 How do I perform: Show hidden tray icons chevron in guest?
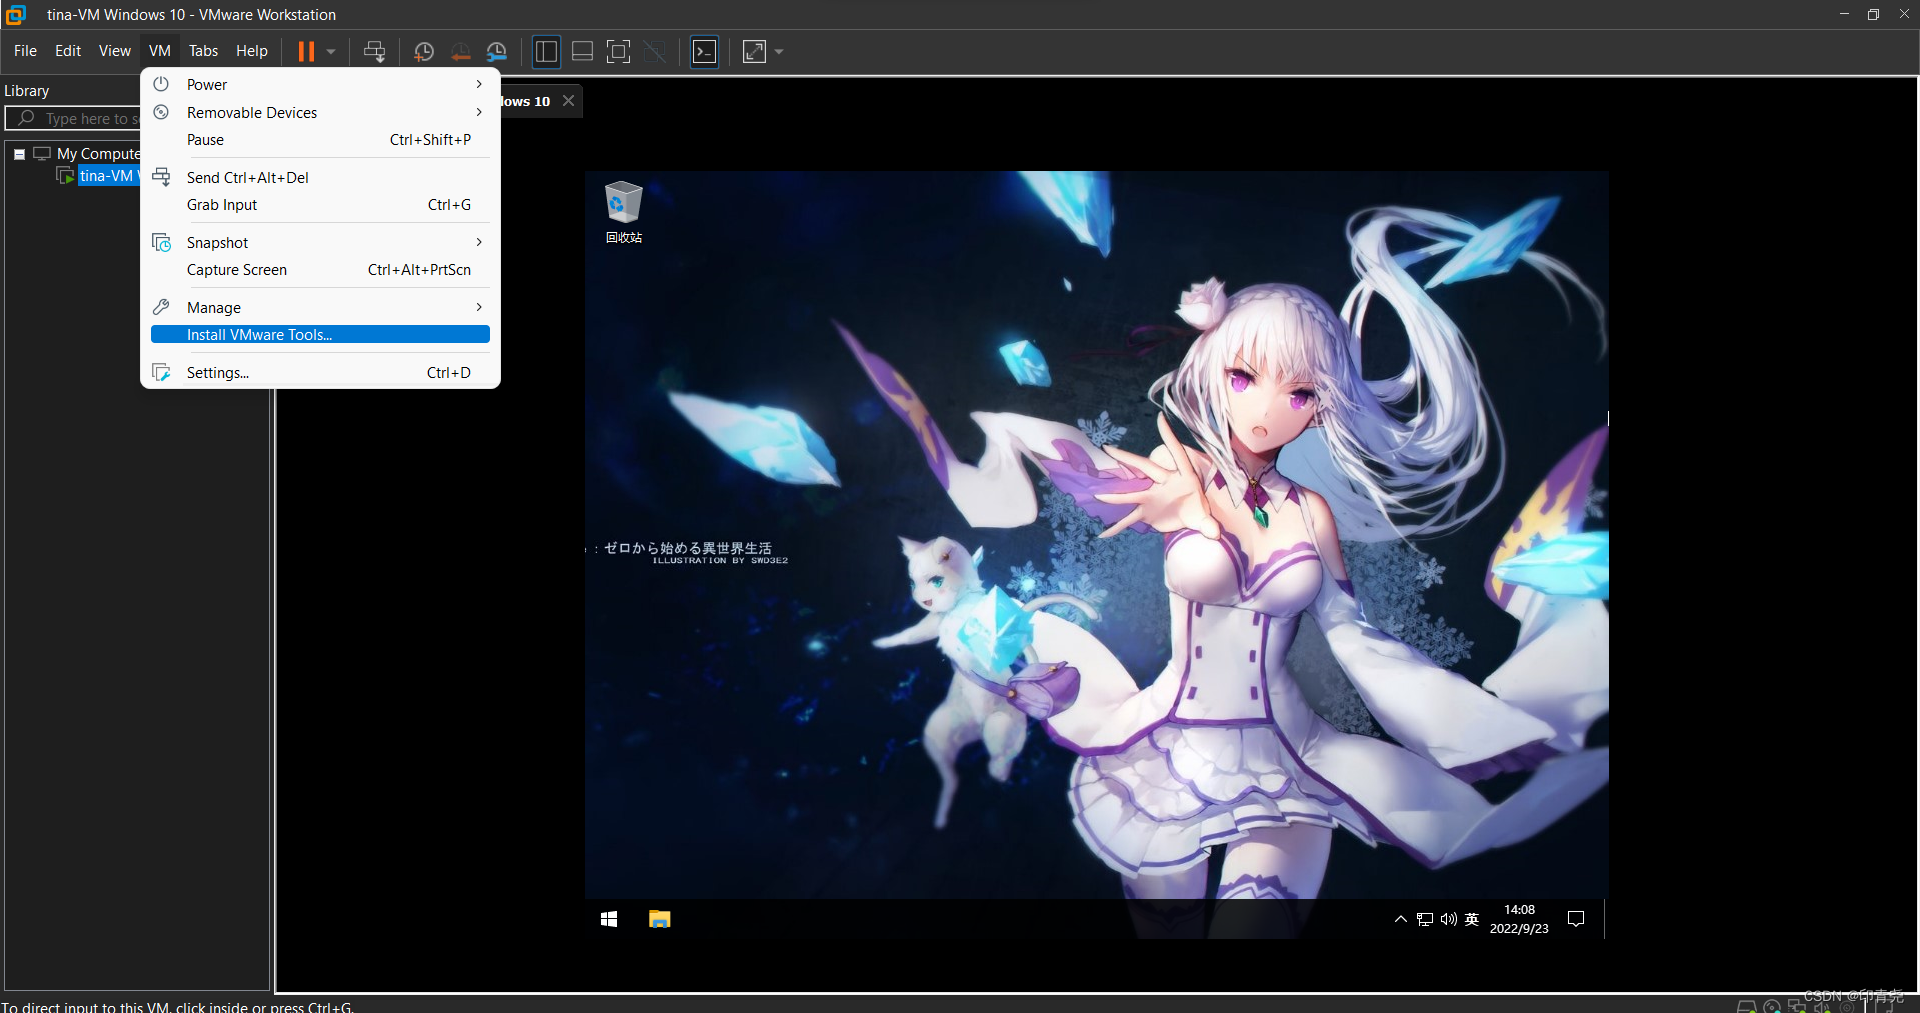click(1400, 919)
